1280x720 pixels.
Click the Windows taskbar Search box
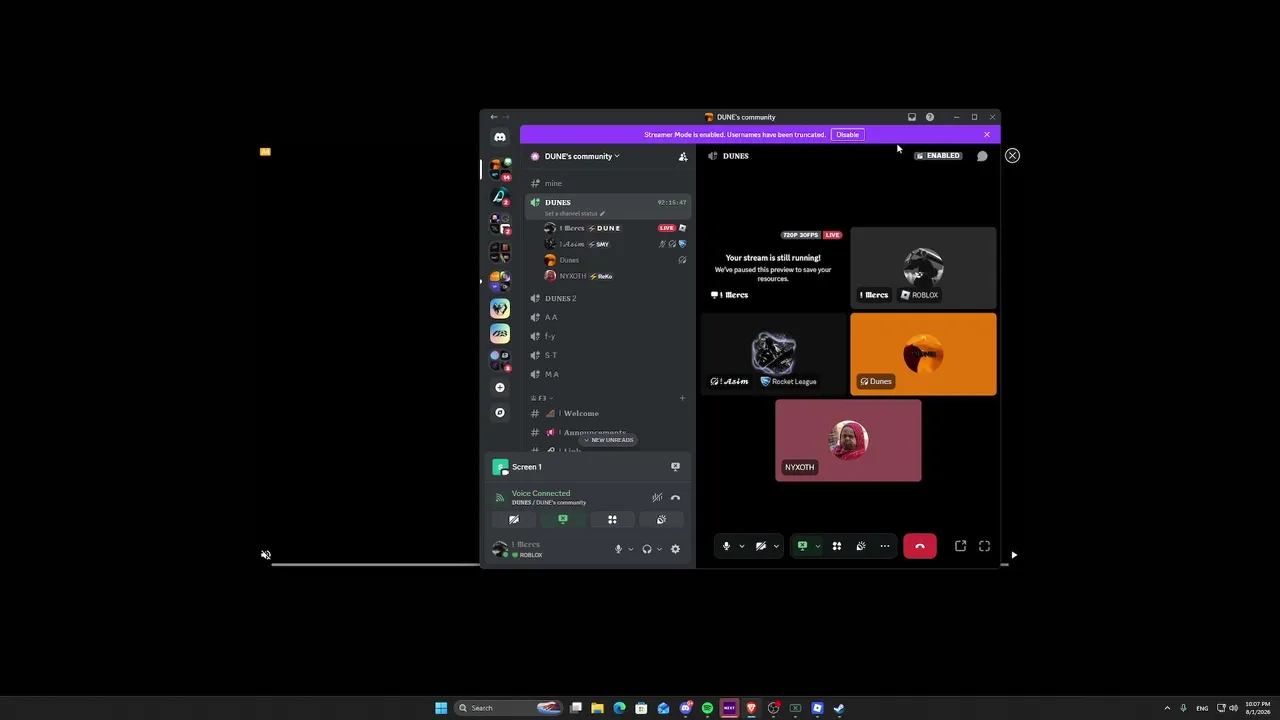[x=507, y=708]
